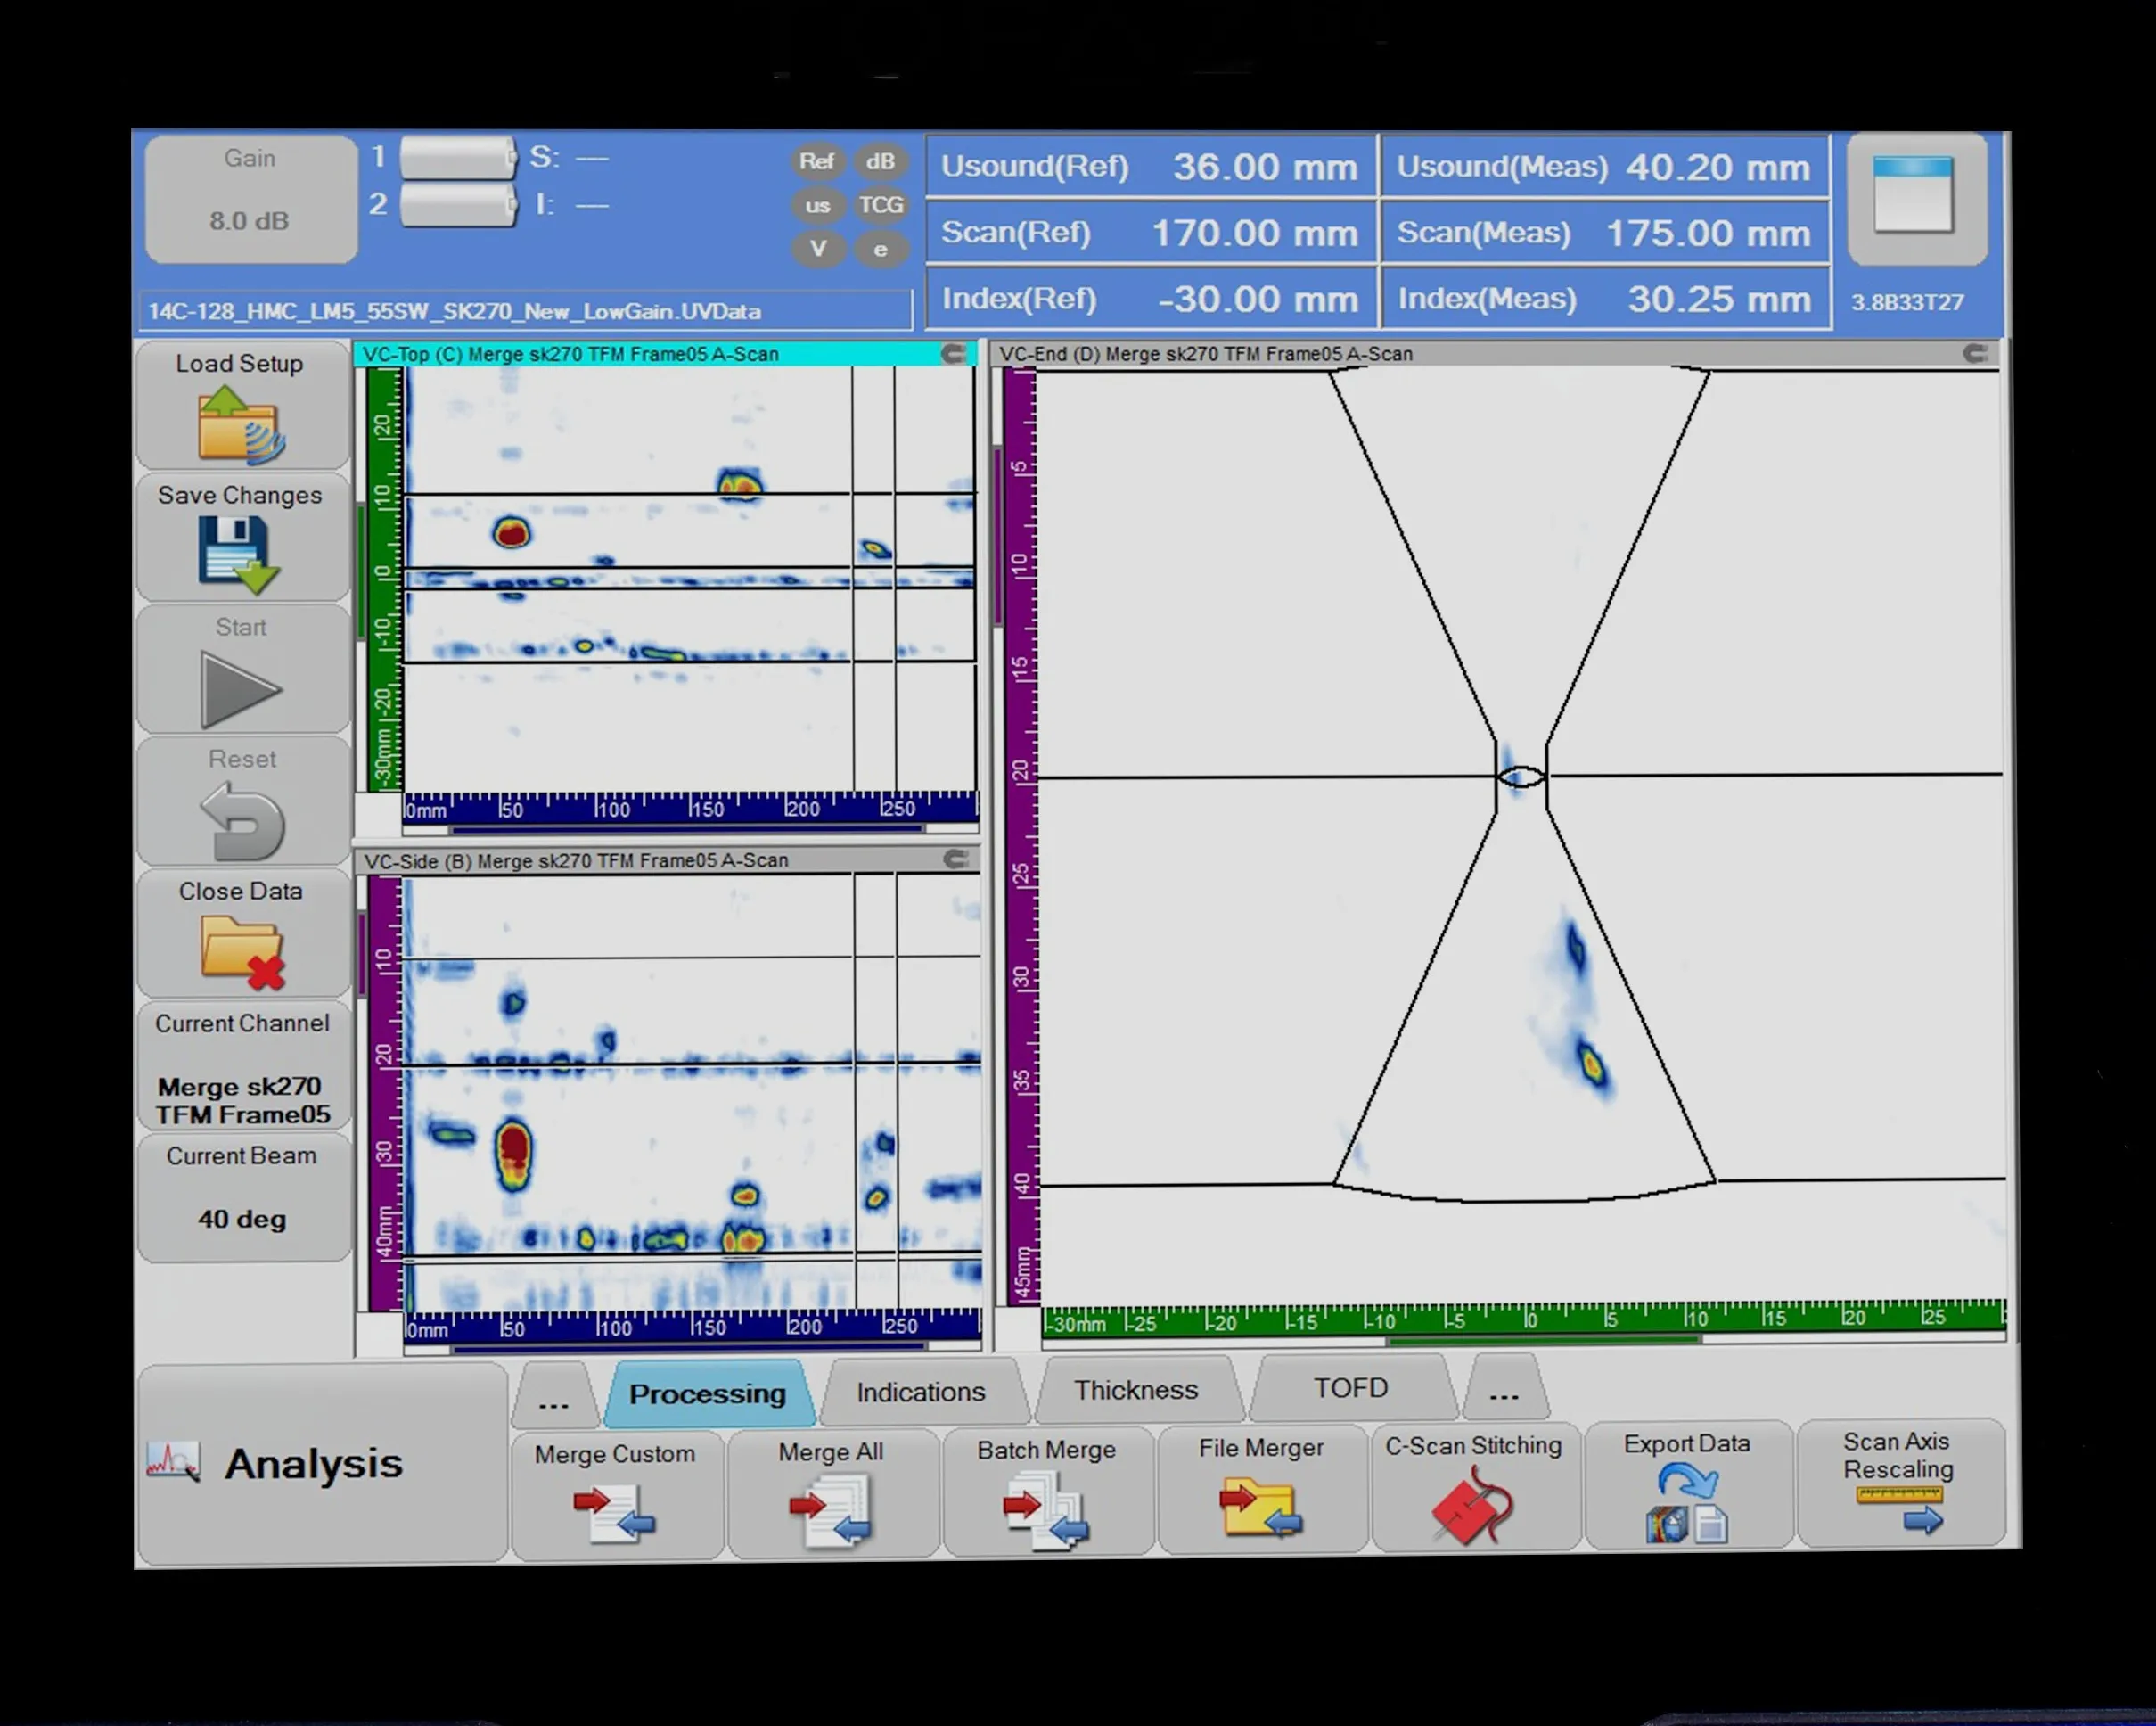Screen dimensions: 2156x1726
Task: Click the VC-Top horizontal scan scrollbar
Action: pos(688,829)
